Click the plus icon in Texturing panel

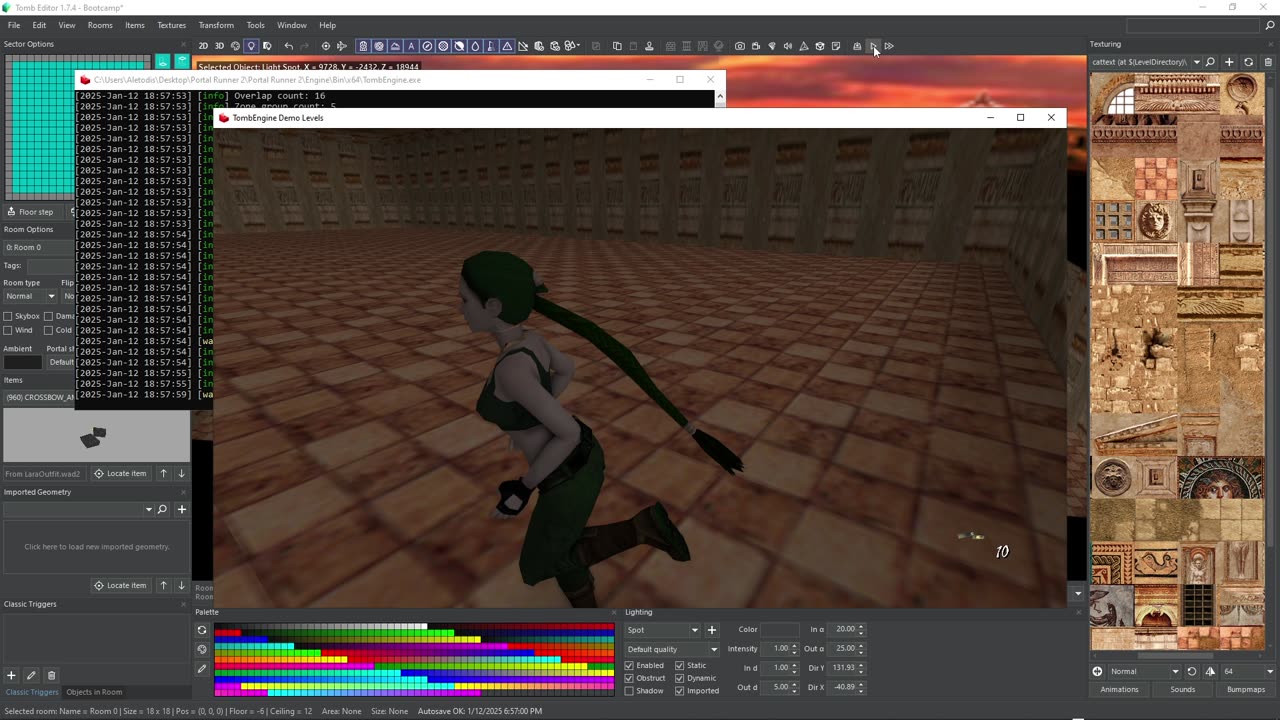1229,62
